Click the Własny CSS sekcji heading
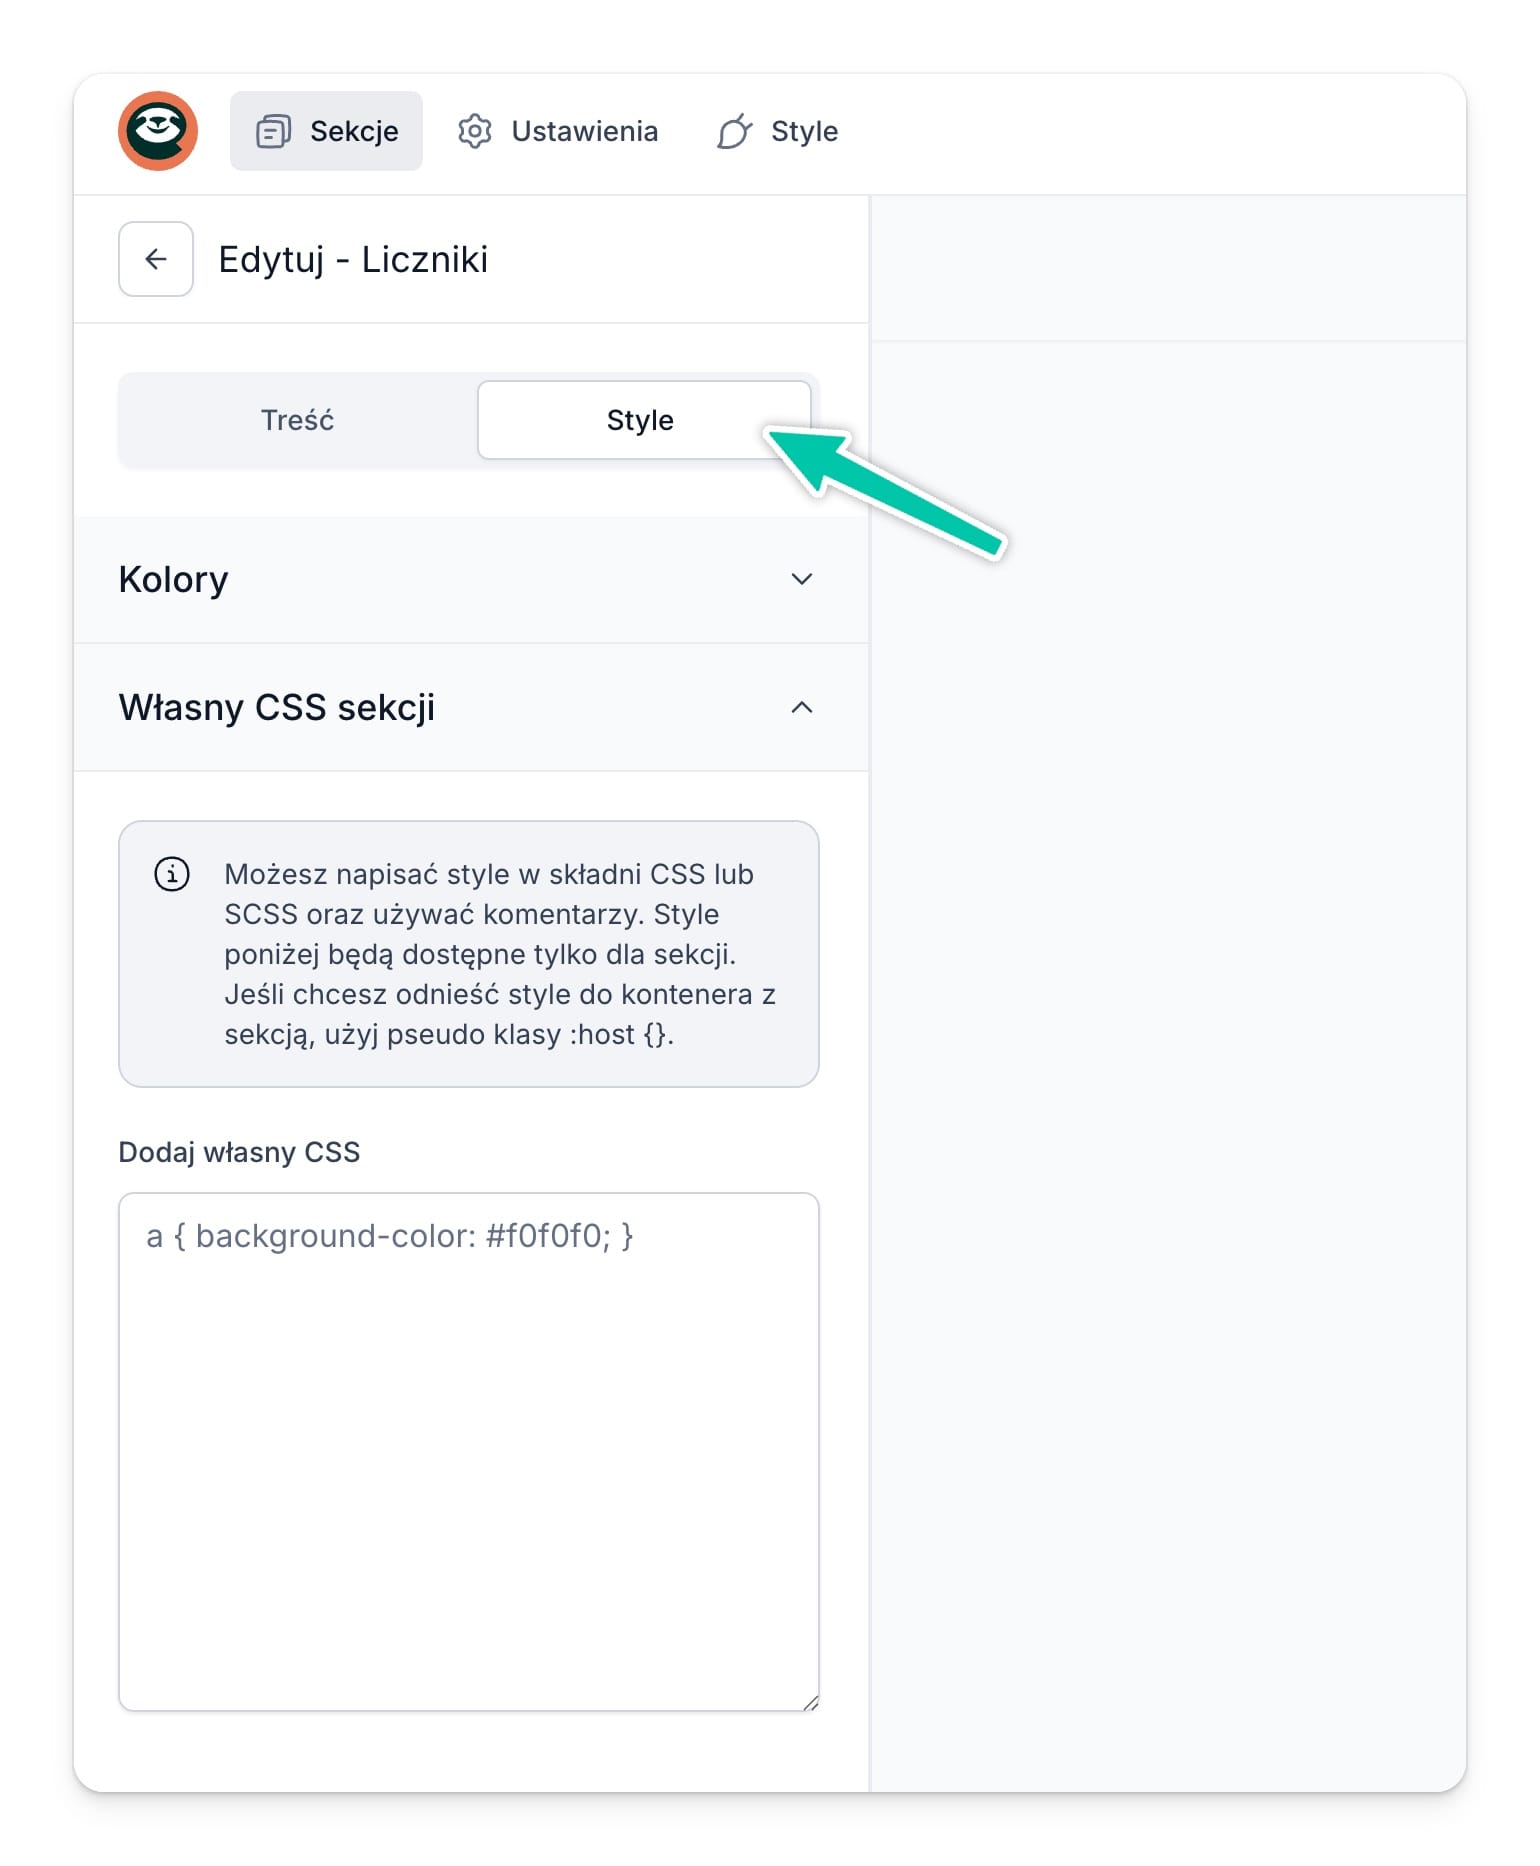The width and height of the screenshot is (1540, 1866). pos(277,707)
